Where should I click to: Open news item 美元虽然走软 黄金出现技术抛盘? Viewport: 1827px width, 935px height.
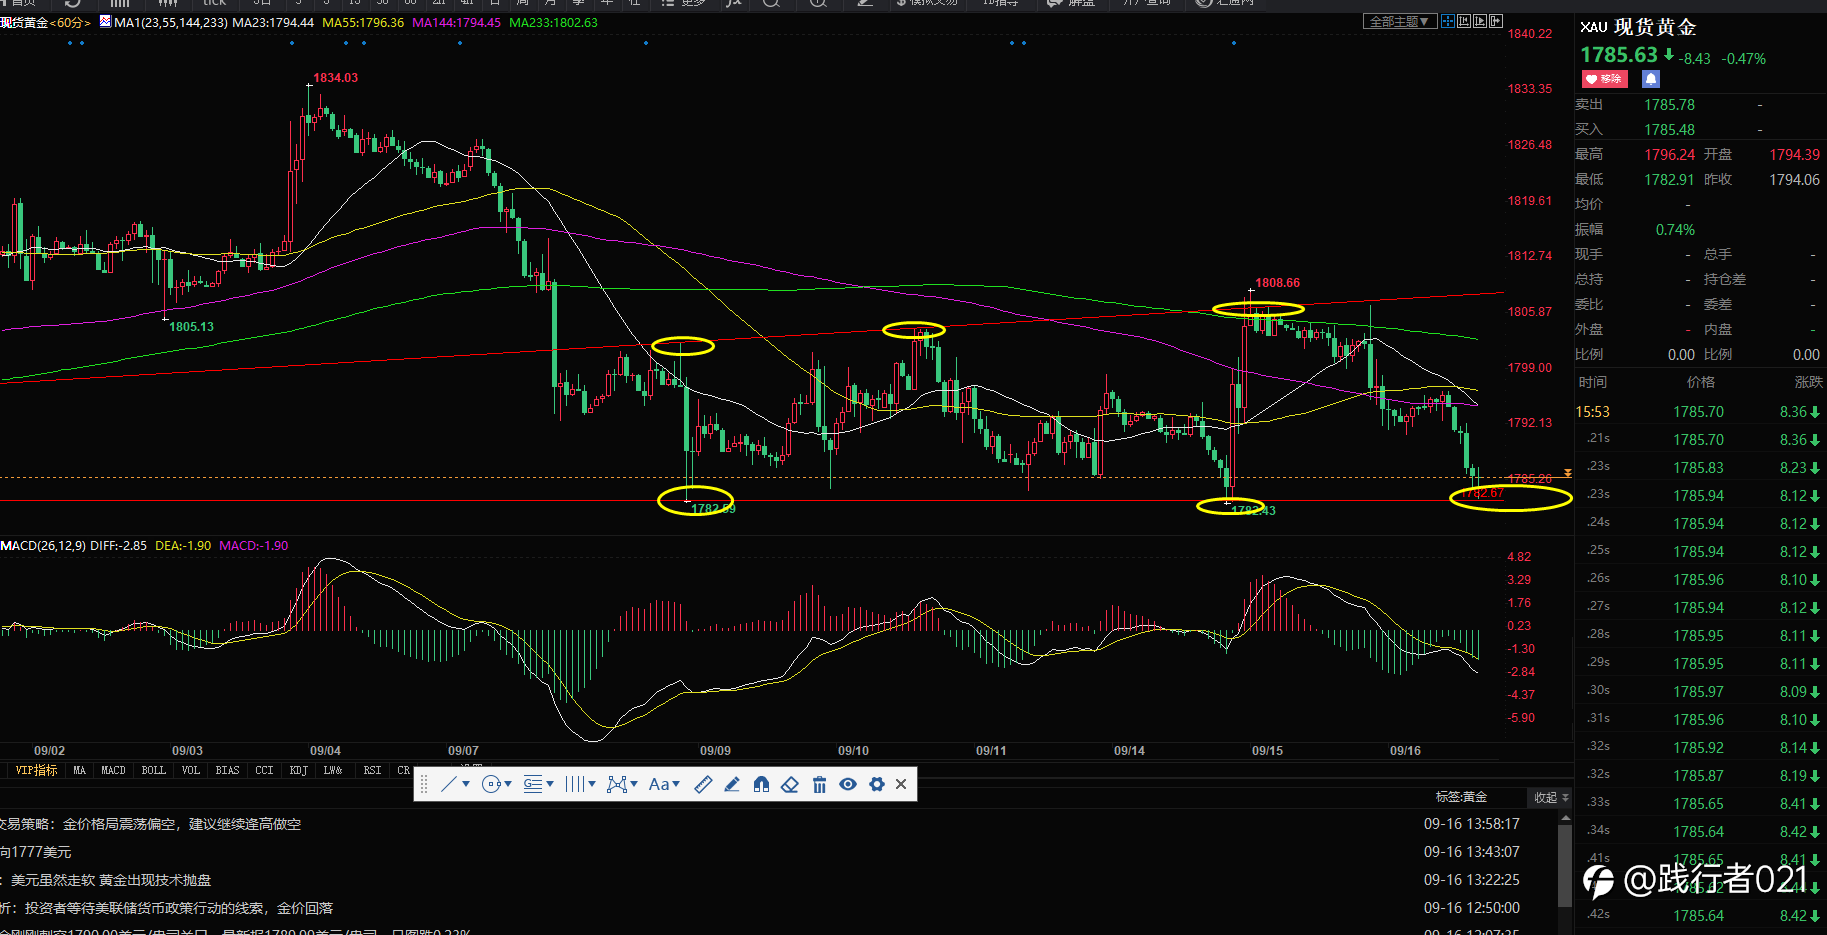111,880
